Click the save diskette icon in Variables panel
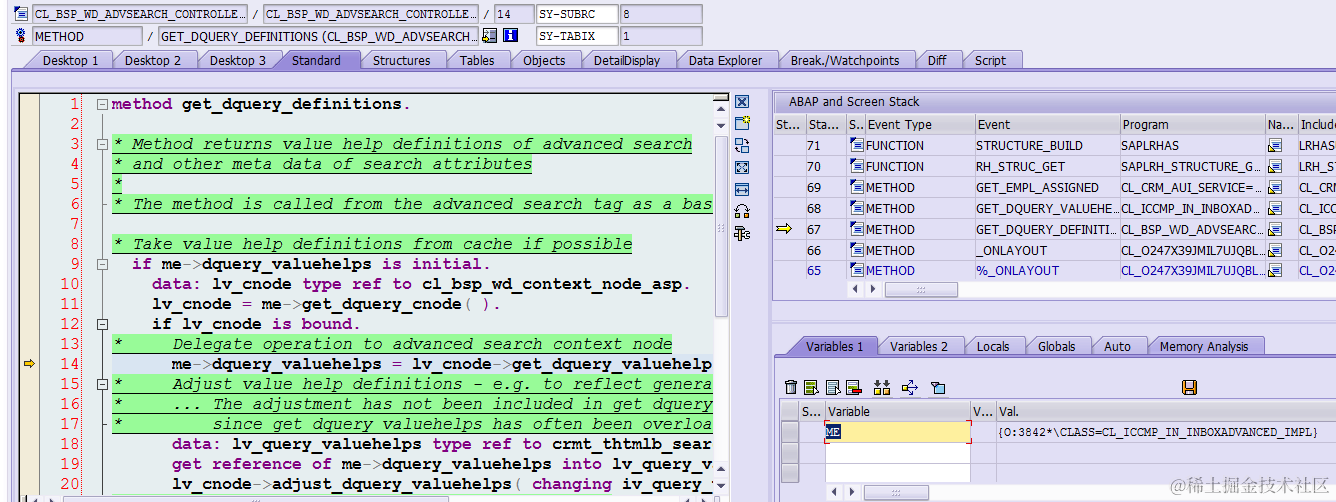Viewport: 1336px width, 502px height. [1189, 388]
